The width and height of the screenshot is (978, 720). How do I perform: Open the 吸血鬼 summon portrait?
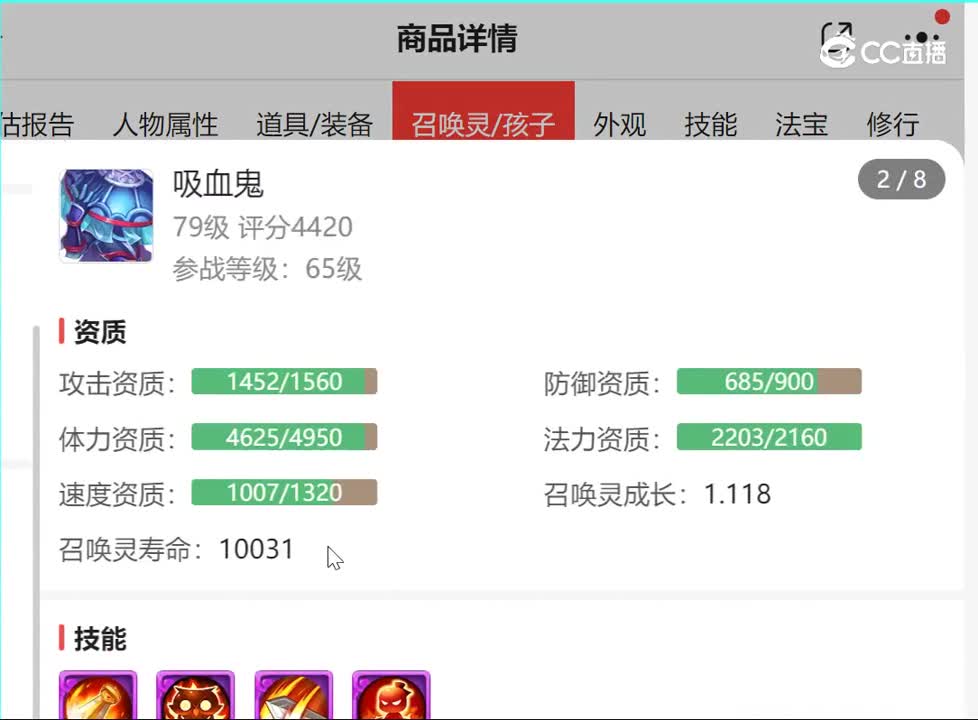[x=106, y=215]
